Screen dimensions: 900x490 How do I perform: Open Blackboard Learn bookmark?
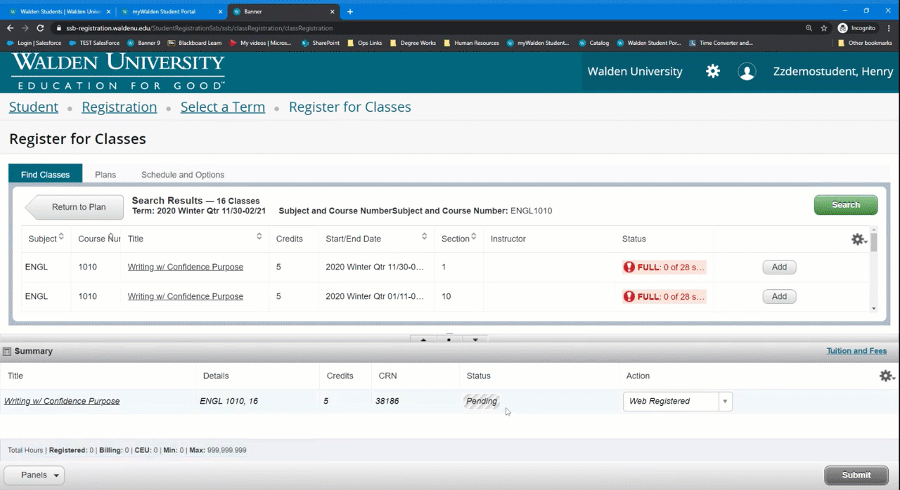click(x=195, y=43)
